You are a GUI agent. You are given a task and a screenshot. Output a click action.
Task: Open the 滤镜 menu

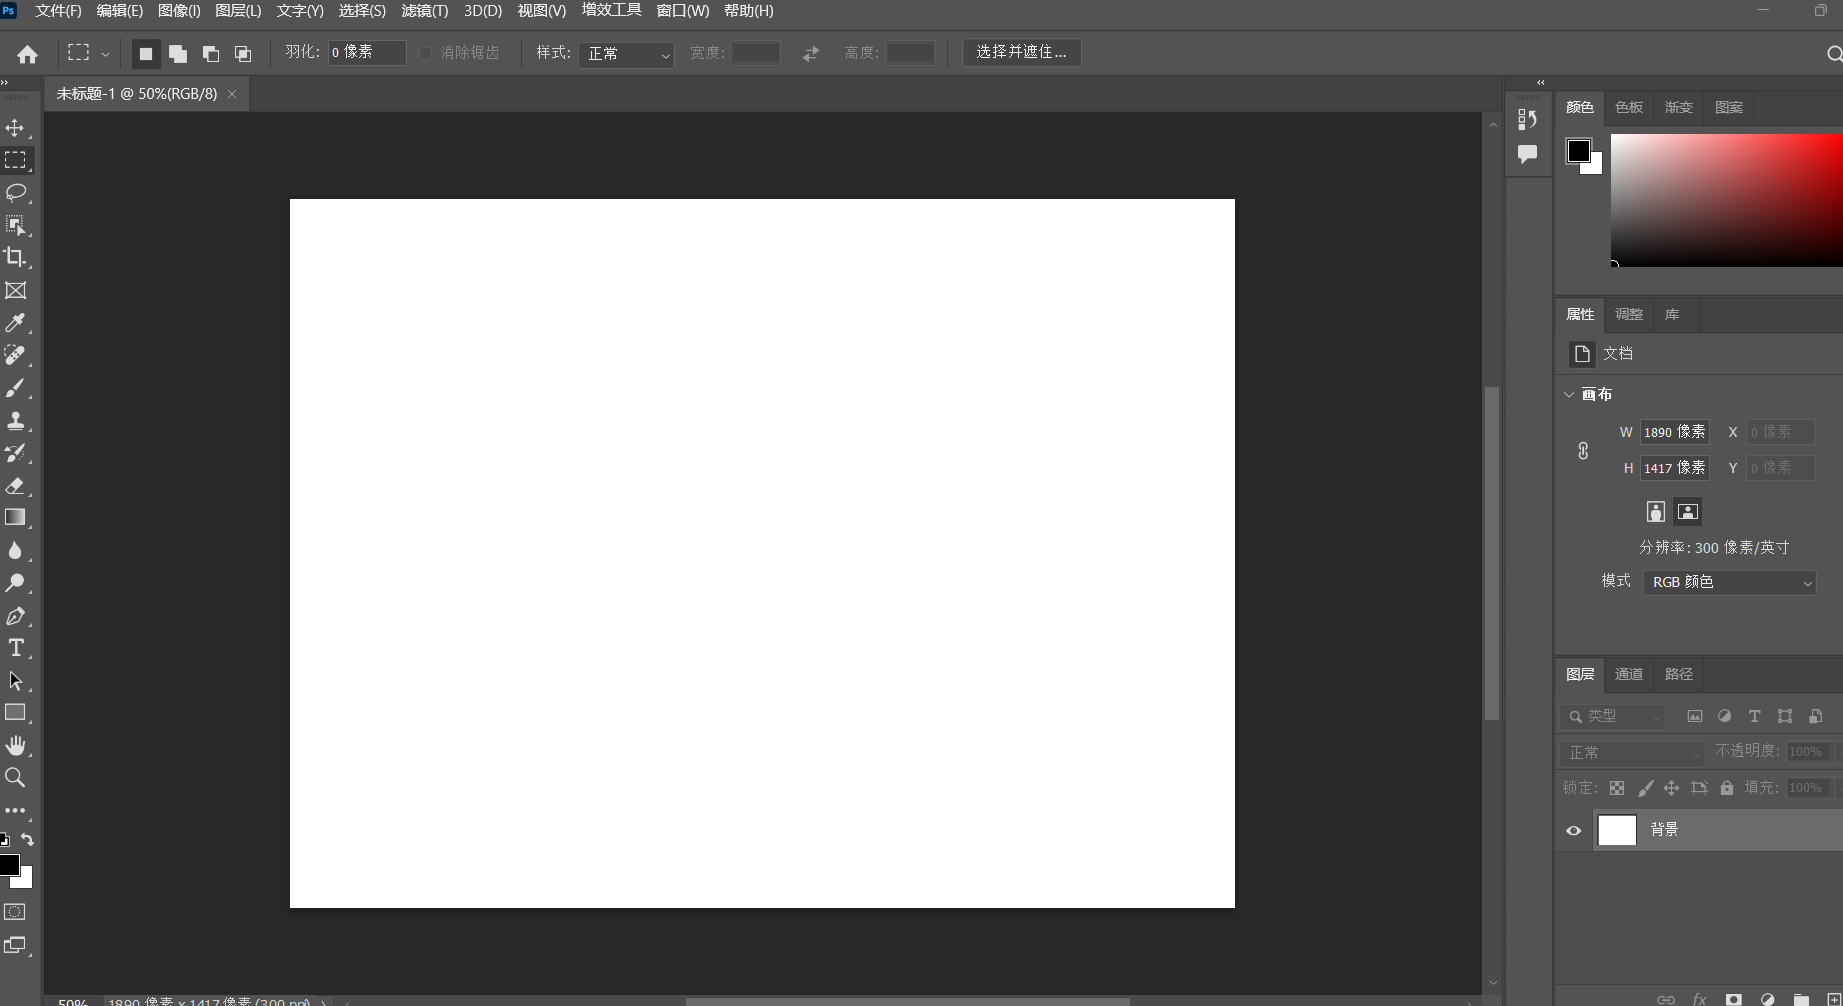tap(423, 11)
